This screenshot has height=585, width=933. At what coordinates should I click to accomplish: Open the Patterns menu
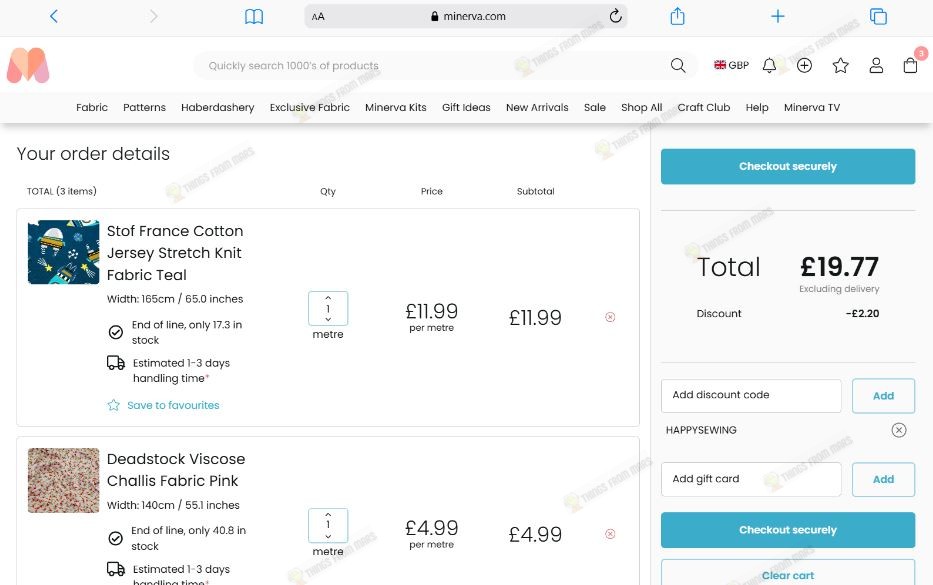pyautogui.click(x=144, y=107)
